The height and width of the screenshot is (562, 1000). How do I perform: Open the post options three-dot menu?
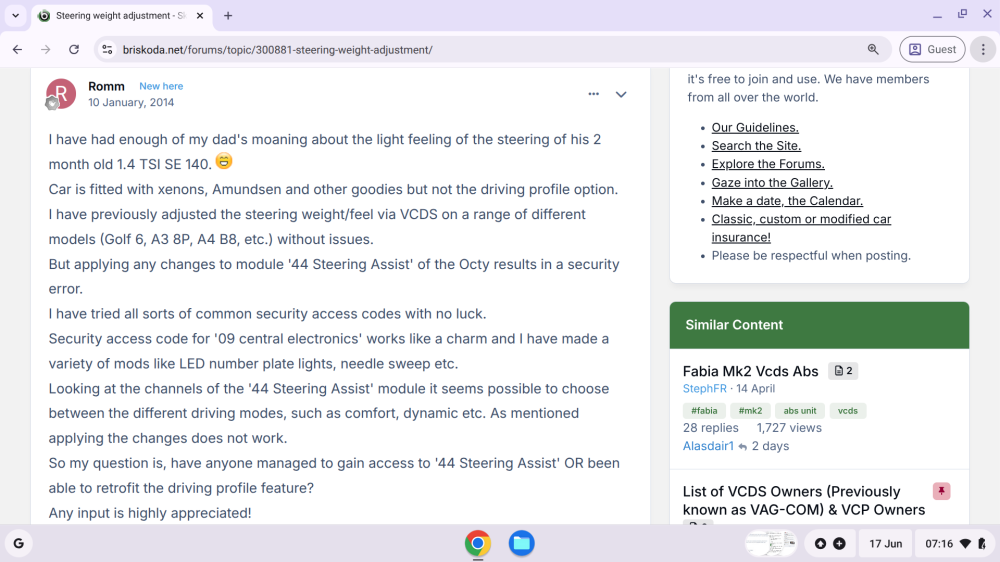[x=594, y=94]
